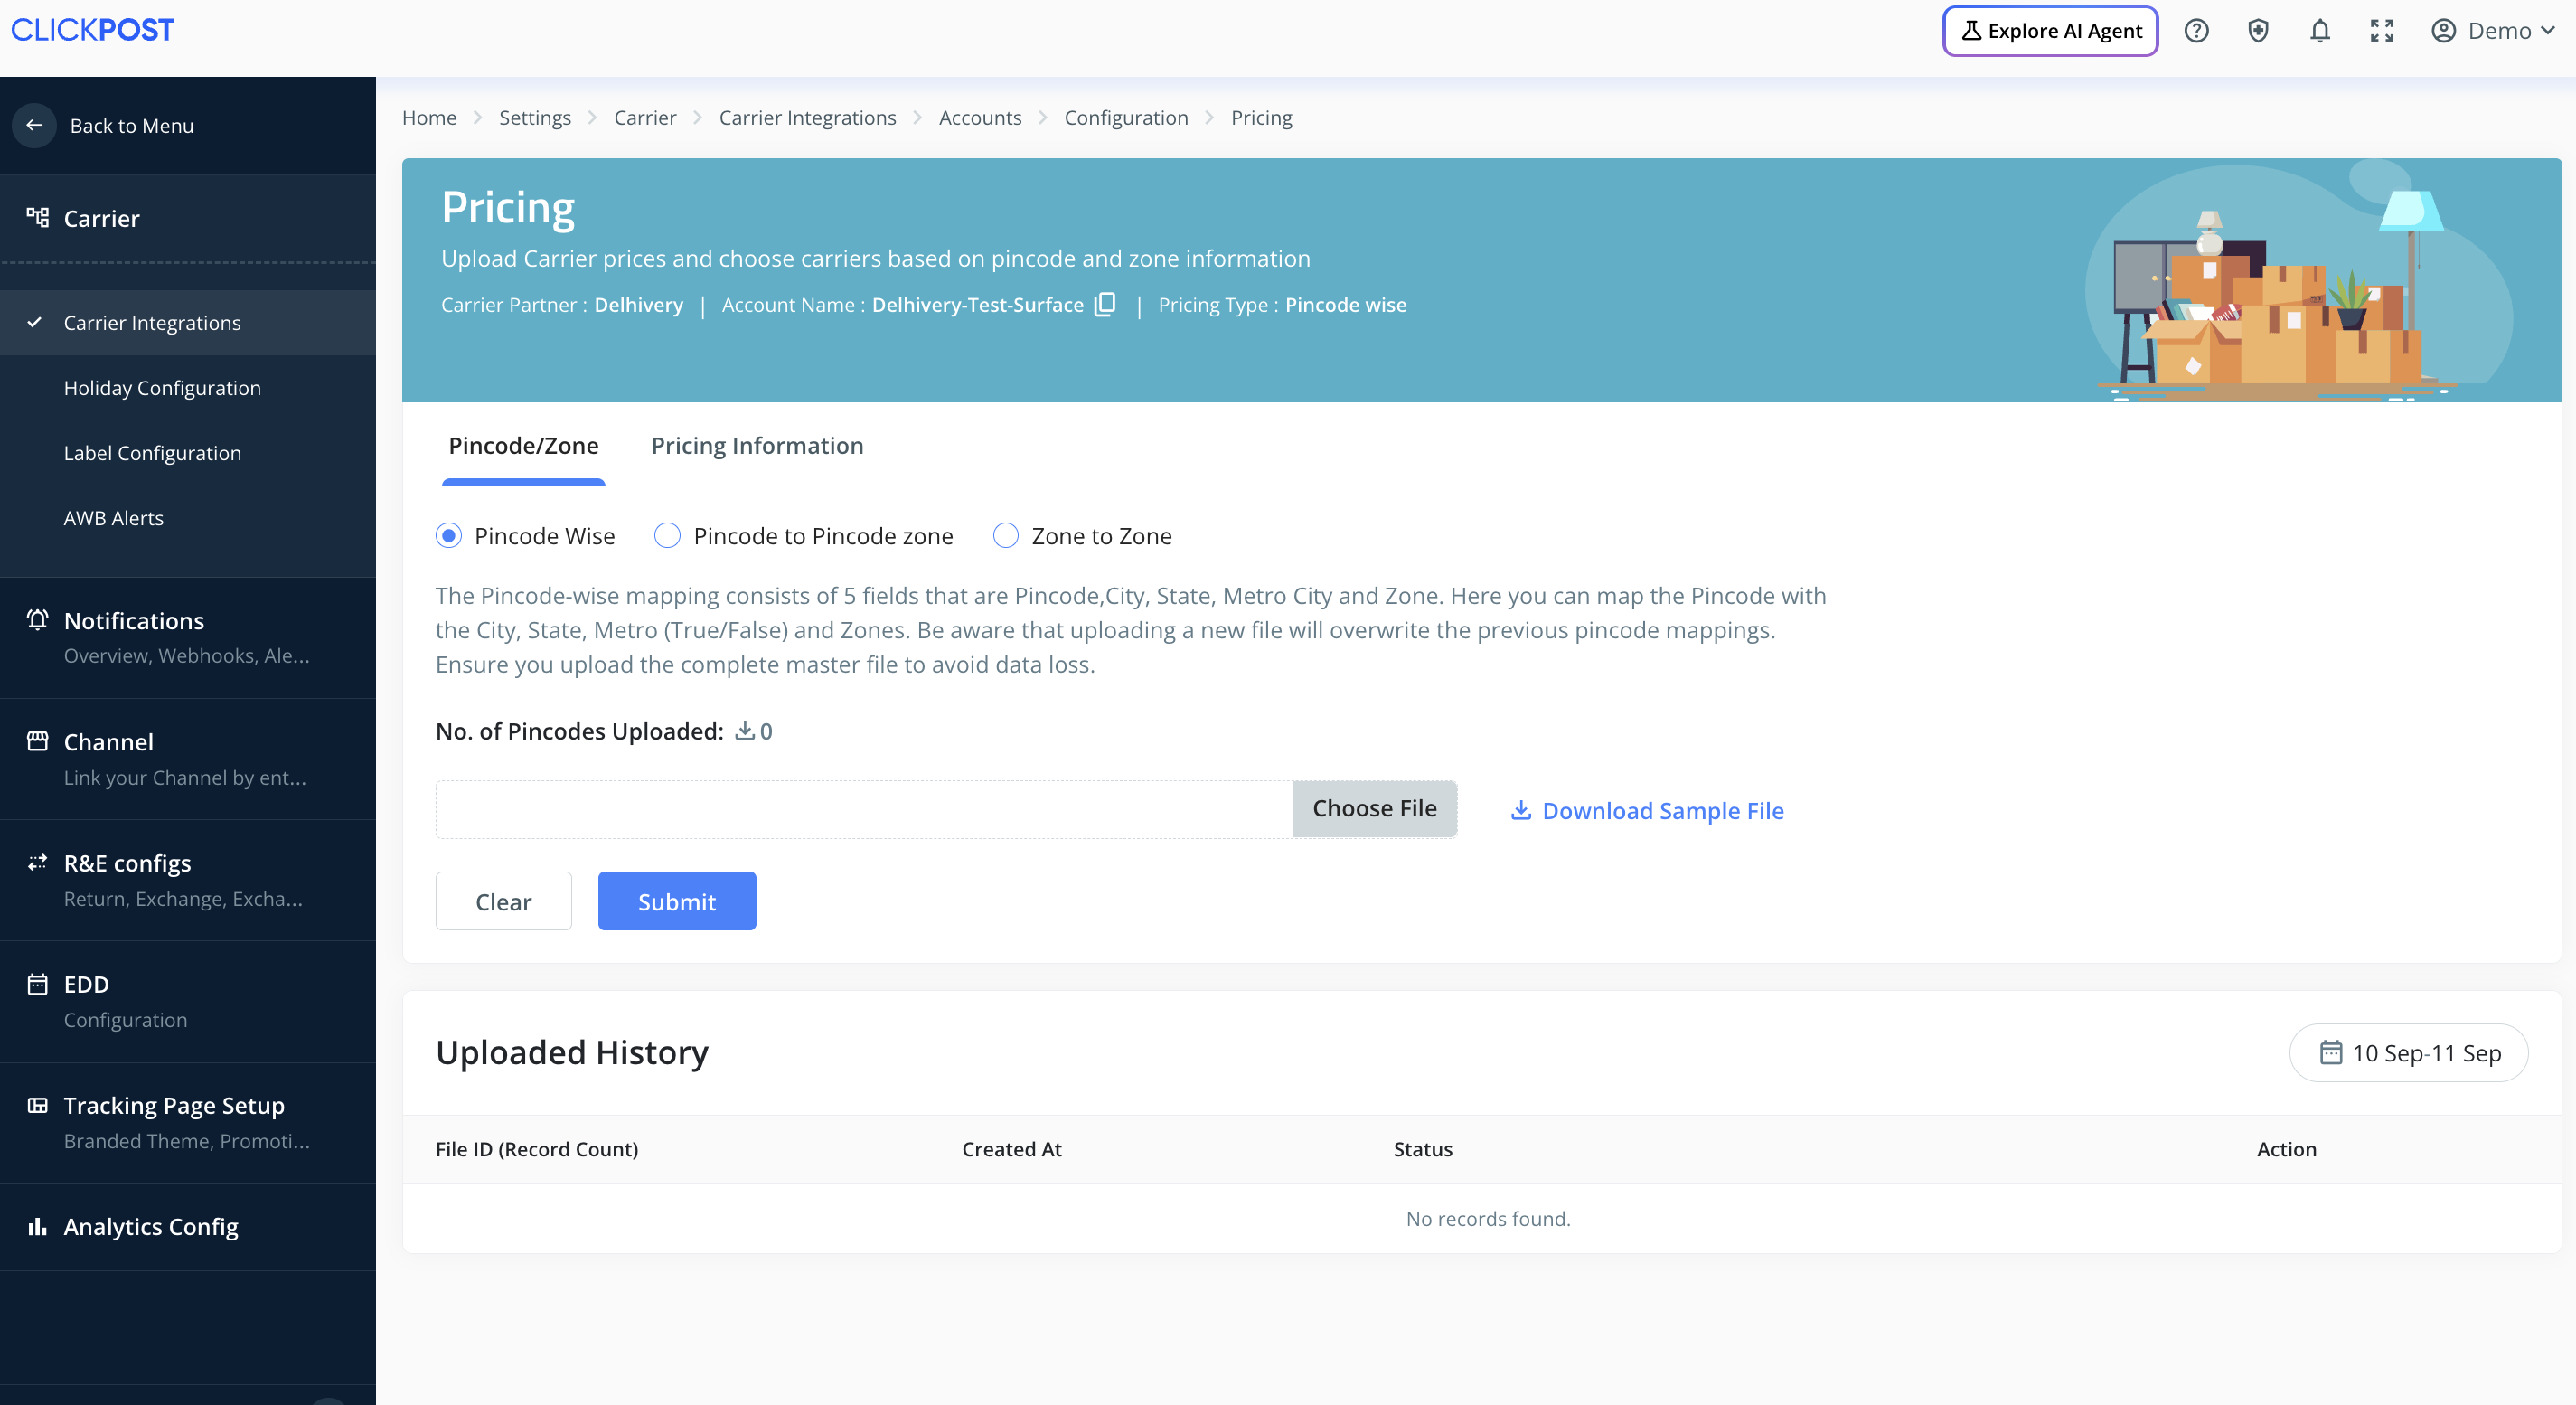Switch to the Pricing Information tab
This screenshot has width=2576, height=1405.
point(757,446)
